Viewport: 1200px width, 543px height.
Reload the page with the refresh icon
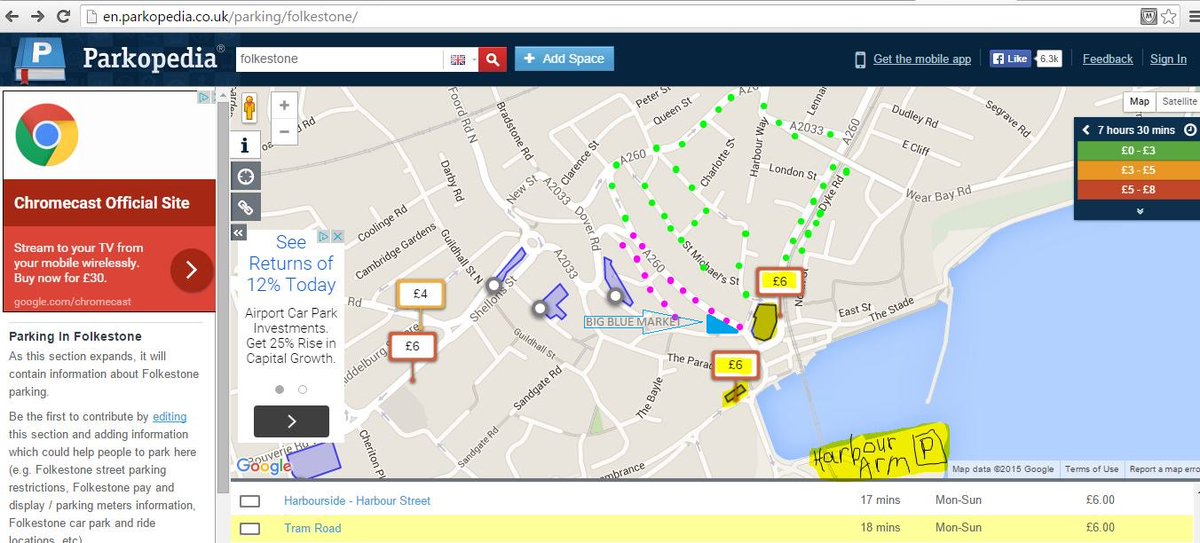pyautogui.click(x=63, y=17)
